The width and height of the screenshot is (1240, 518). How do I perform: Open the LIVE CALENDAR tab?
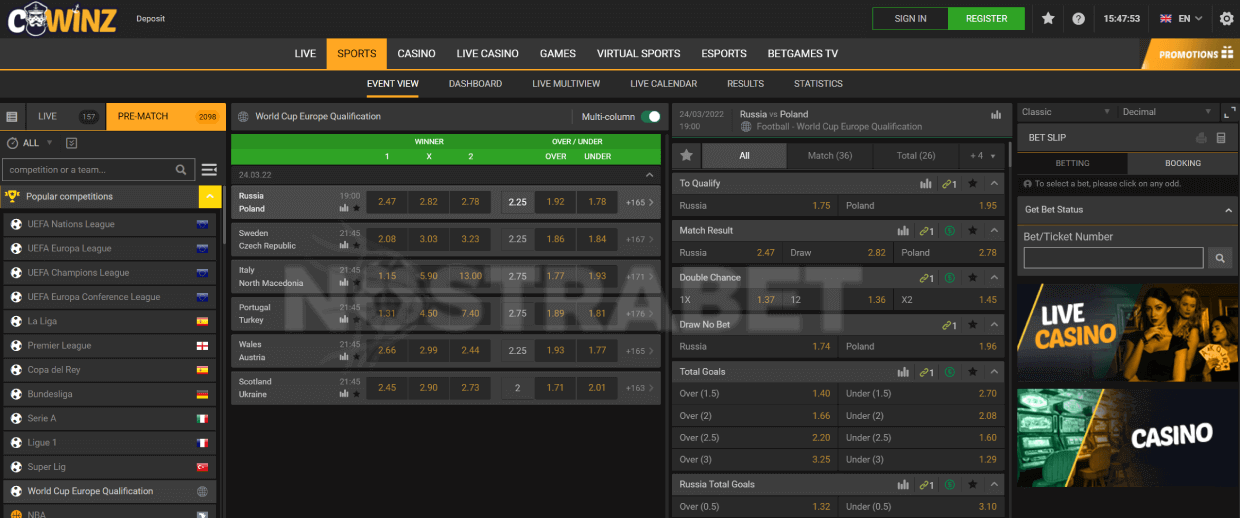click(x=663, y=84)
